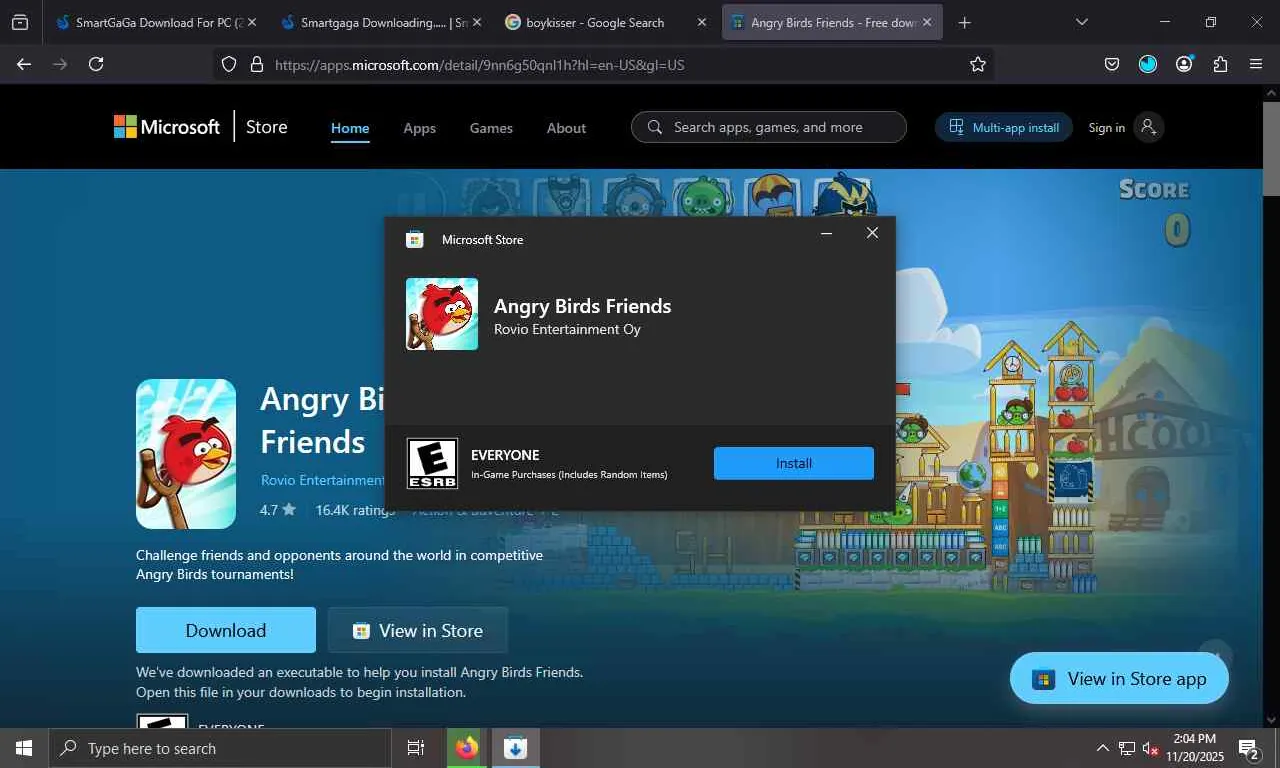Go to the Games section
The height and width of the screenshot is (768, 1280).
pyautogui.click(x=491, y=128)
